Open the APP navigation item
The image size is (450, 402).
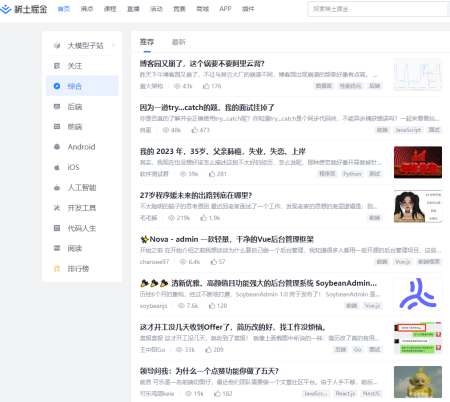[225, 9]
